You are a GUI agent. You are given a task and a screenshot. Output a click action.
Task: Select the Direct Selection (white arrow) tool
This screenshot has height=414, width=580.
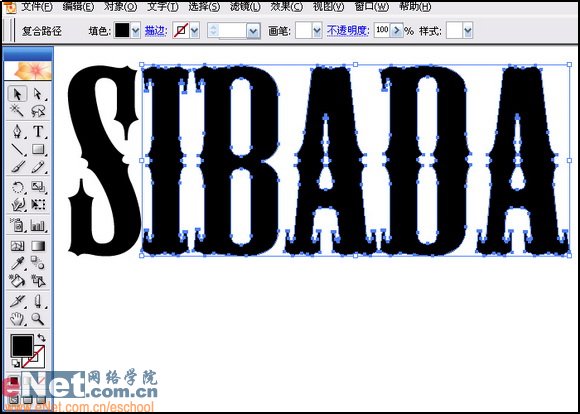pos(38,94)
